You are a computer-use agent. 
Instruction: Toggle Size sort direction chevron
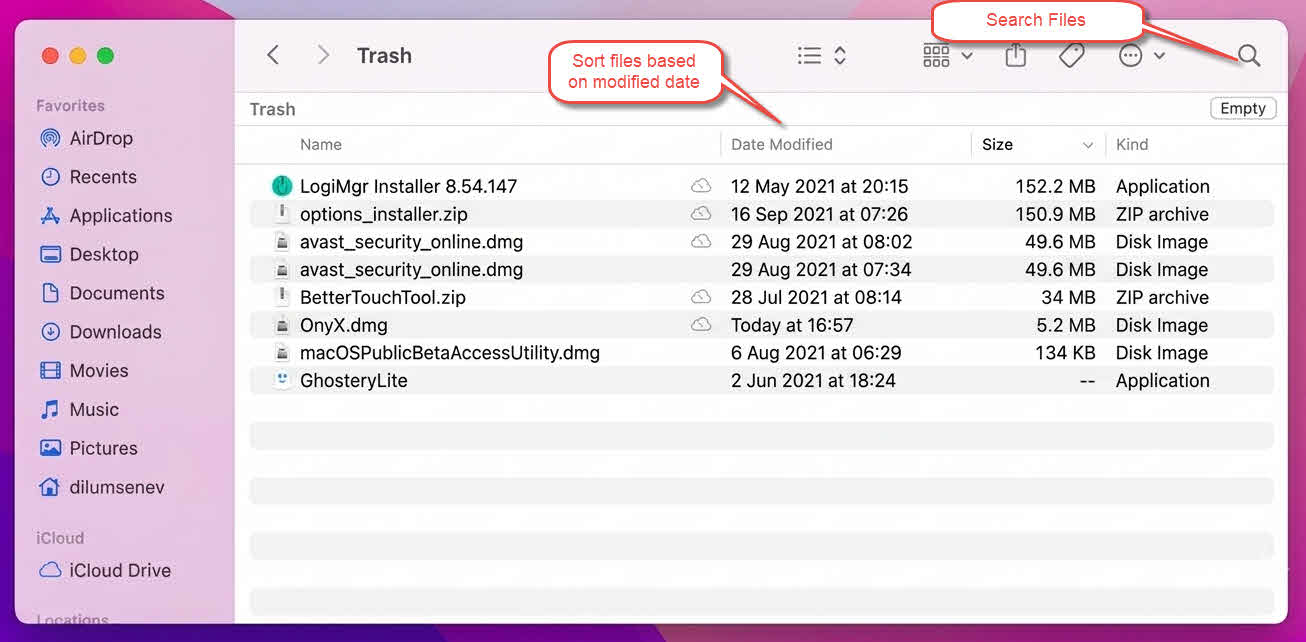pyautogui.click(x=1088, y=145)
